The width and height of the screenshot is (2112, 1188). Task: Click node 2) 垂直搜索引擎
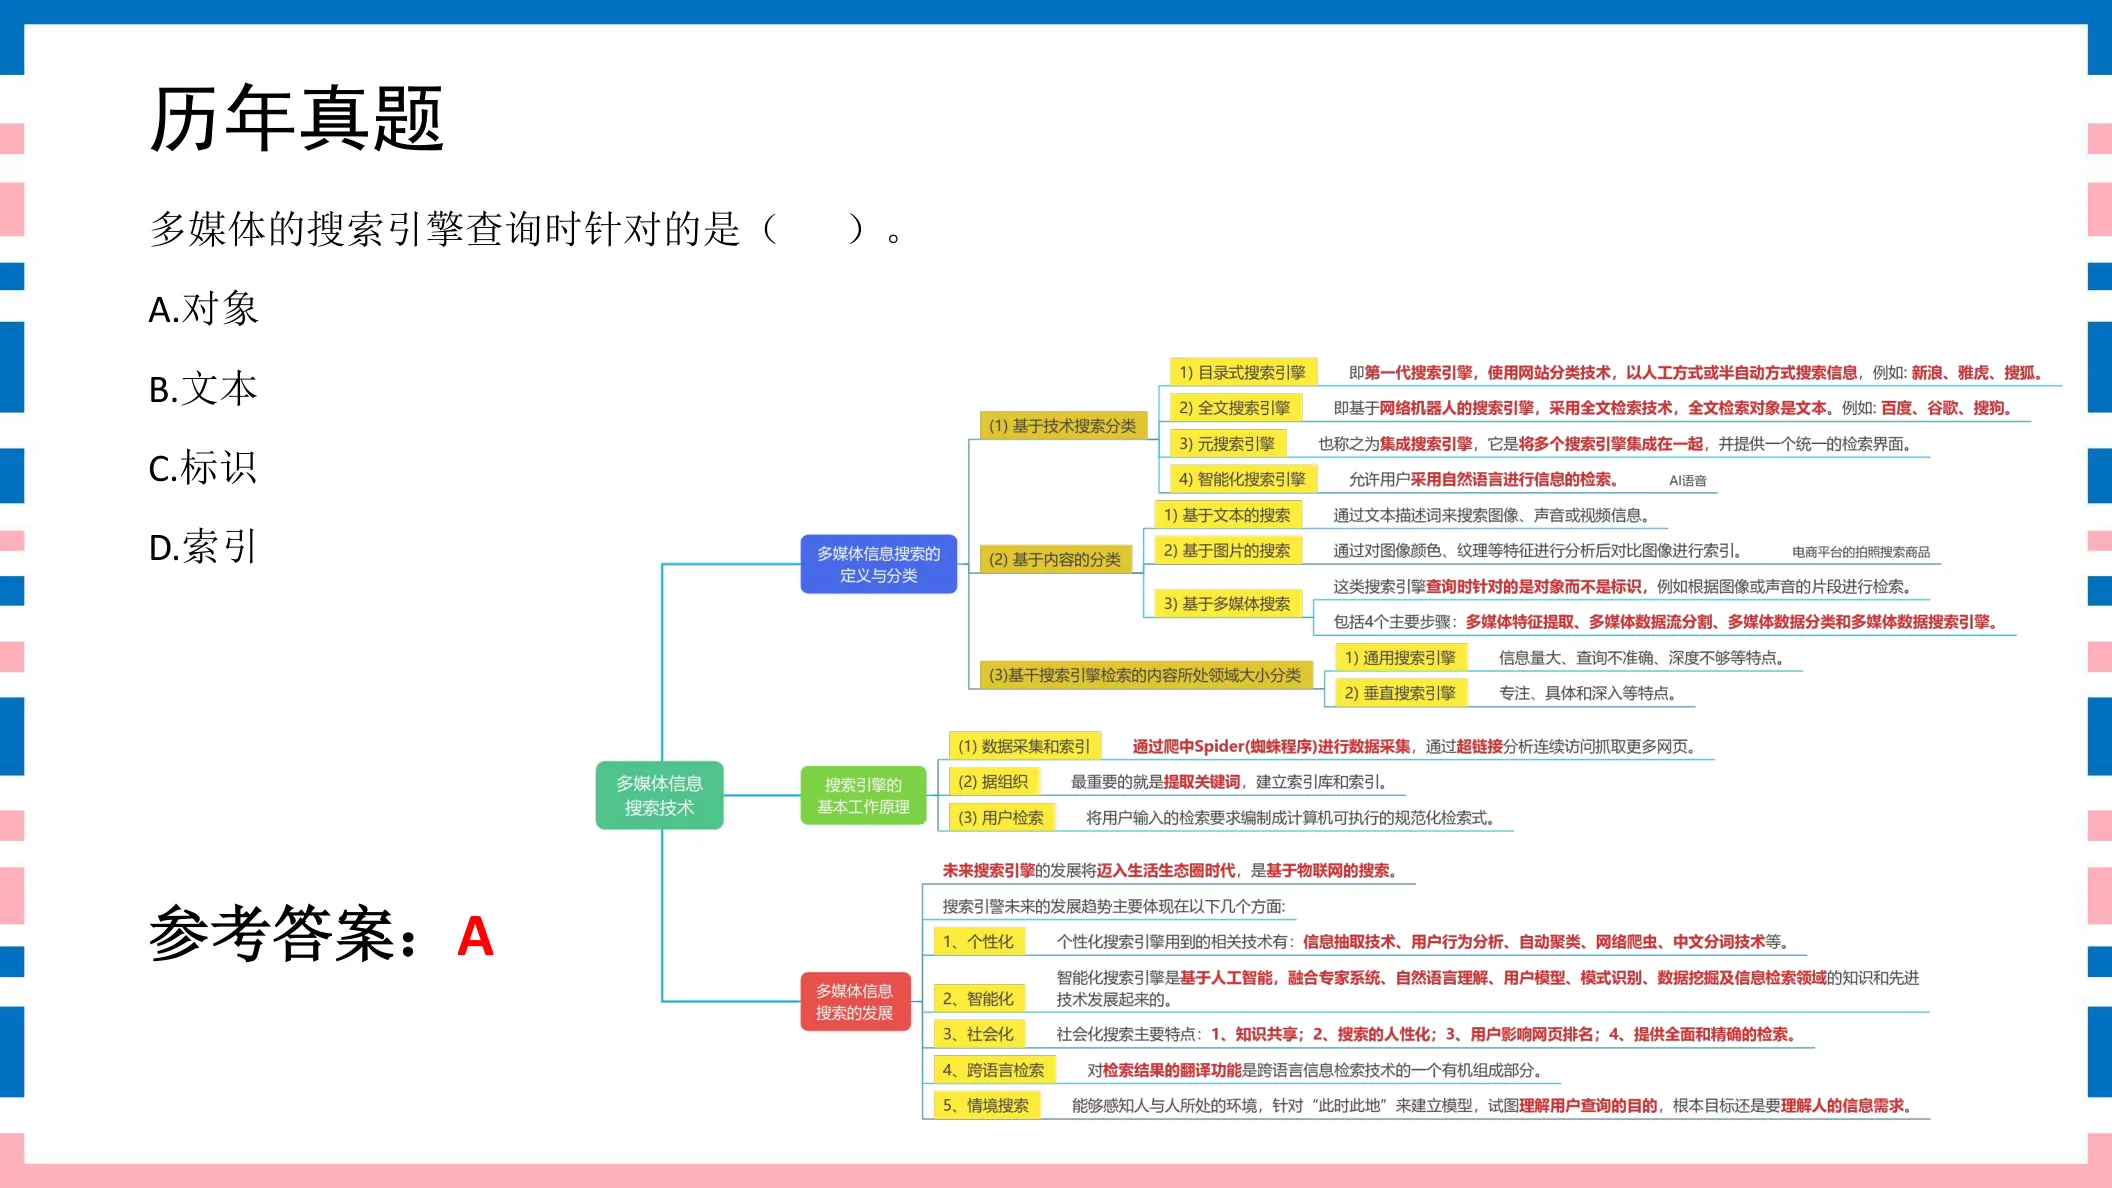(x=1400, y=693)
